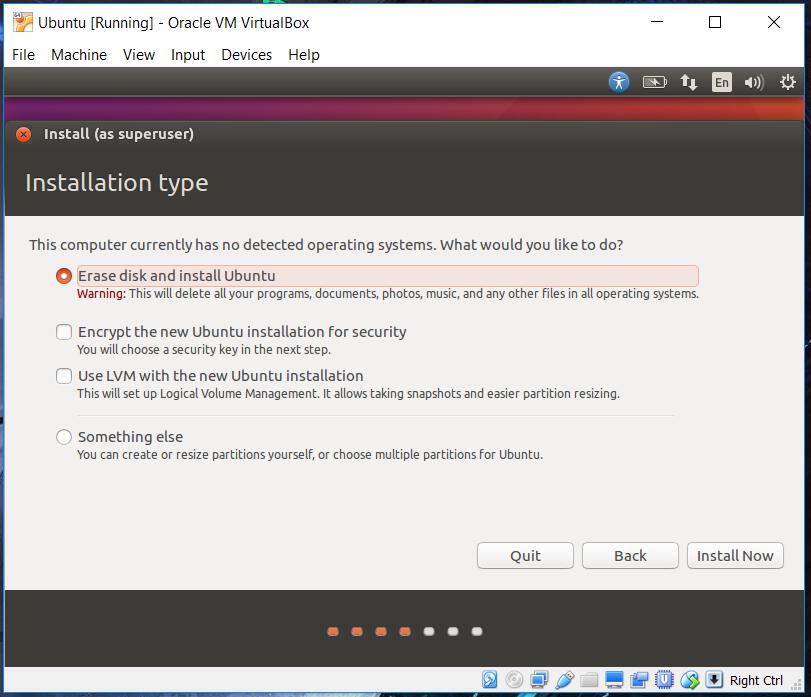811x697 pixels.
Task: Maximize the VirtualBox window
Action: coord(715,22)
